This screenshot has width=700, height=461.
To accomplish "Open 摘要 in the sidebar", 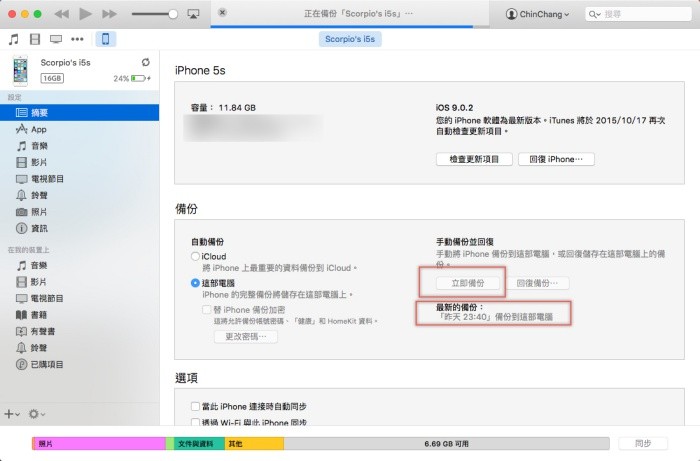I will coord(40,113).
